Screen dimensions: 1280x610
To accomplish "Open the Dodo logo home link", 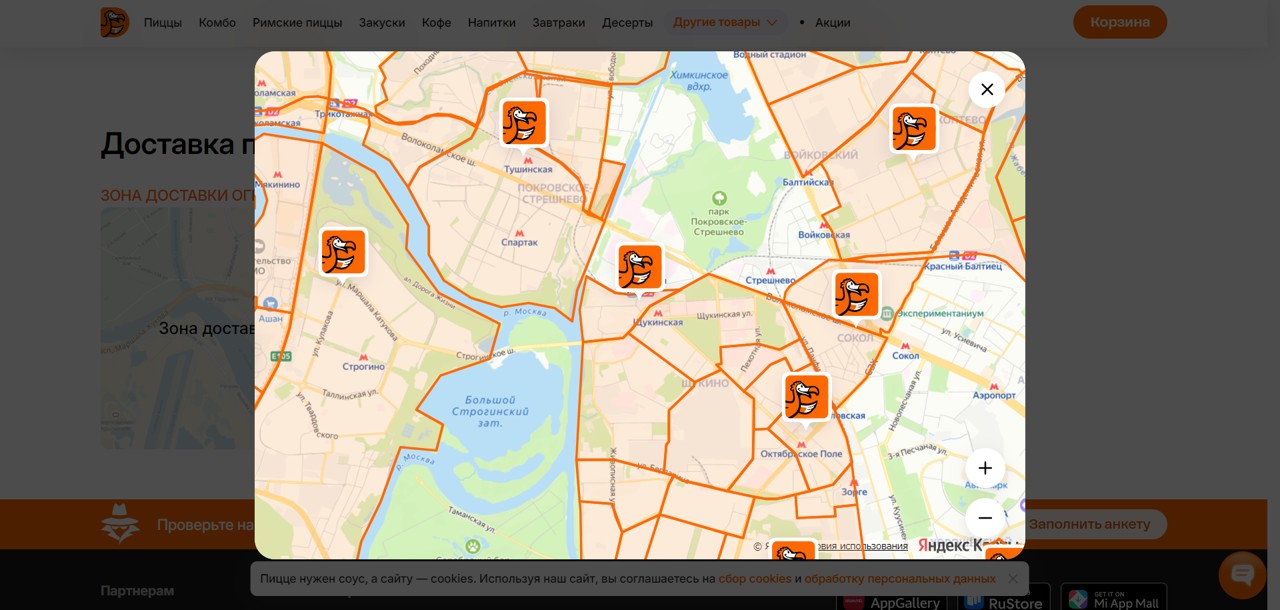I will pos(115,22).
